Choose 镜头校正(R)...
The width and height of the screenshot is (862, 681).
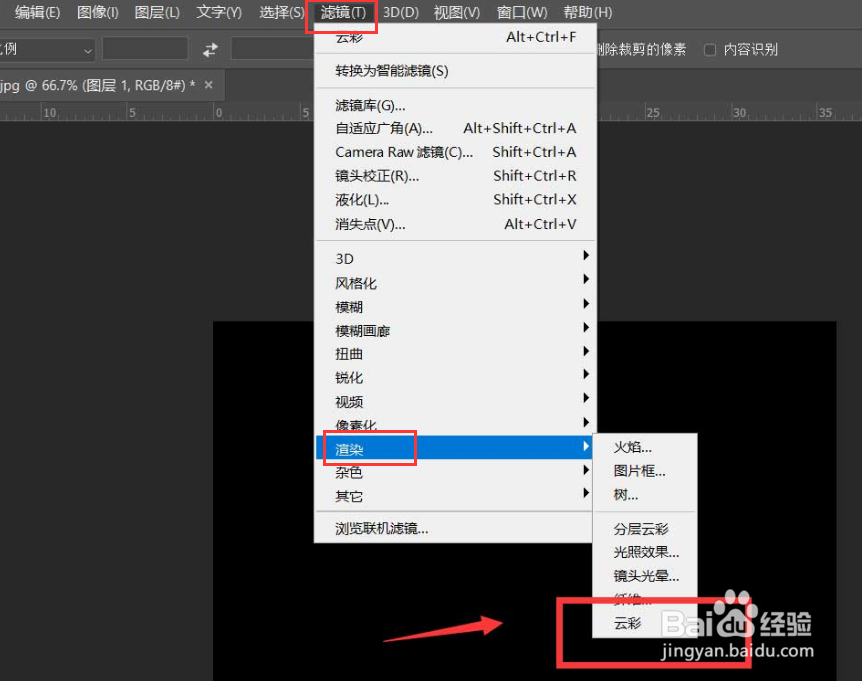pos(455,176)
